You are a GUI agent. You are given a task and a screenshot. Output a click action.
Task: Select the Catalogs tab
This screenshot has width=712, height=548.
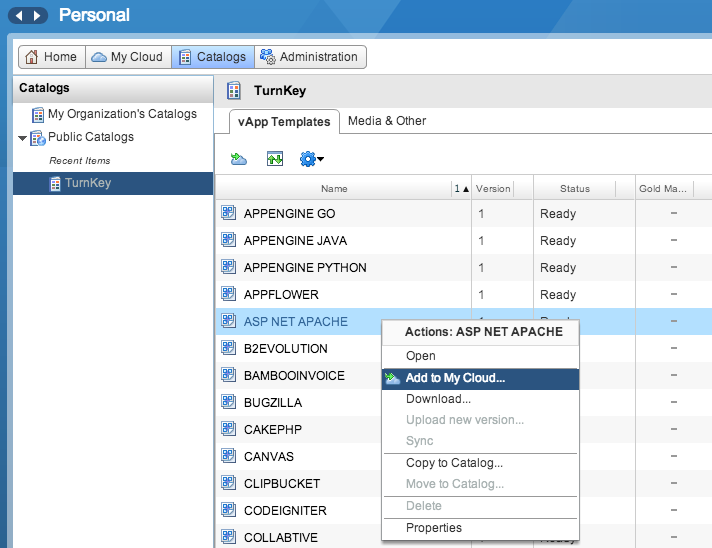[x=213, y=57]
